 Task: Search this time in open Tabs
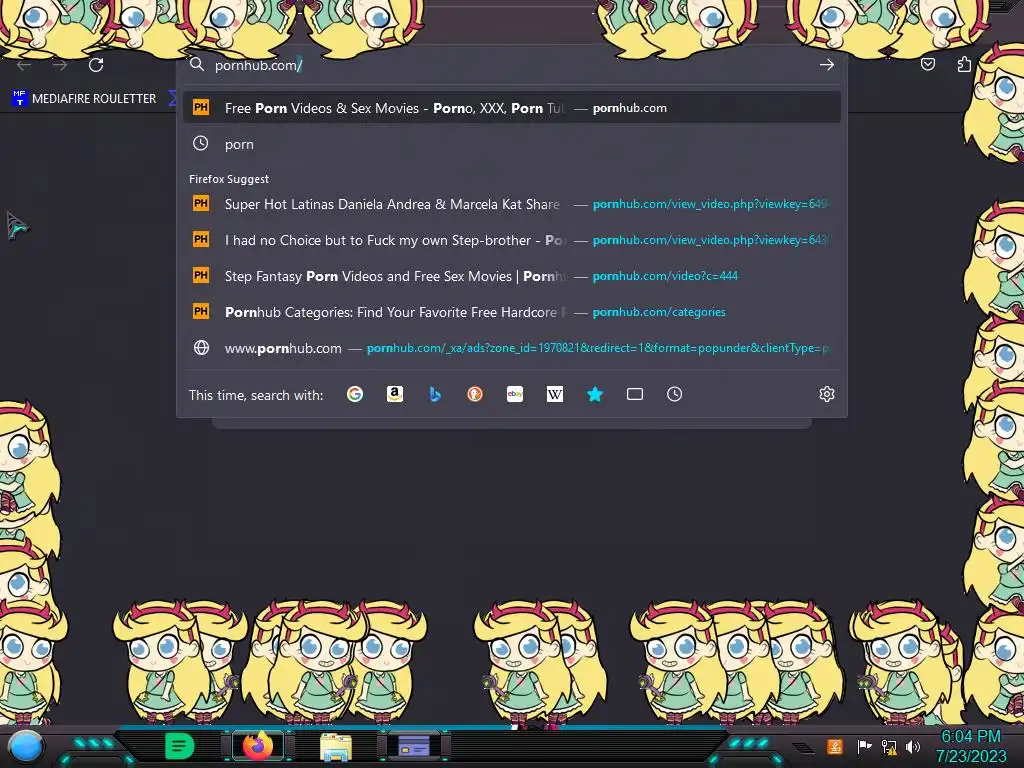[x=635, y=394]
